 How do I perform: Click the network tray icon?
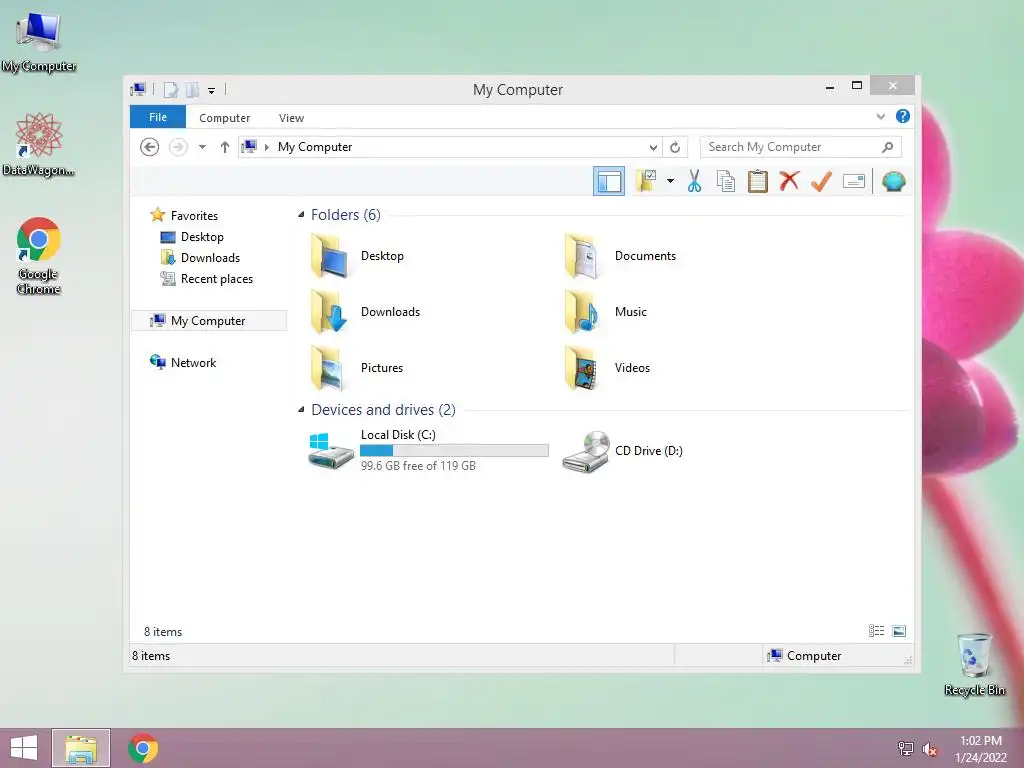click(x=906, y=749)
